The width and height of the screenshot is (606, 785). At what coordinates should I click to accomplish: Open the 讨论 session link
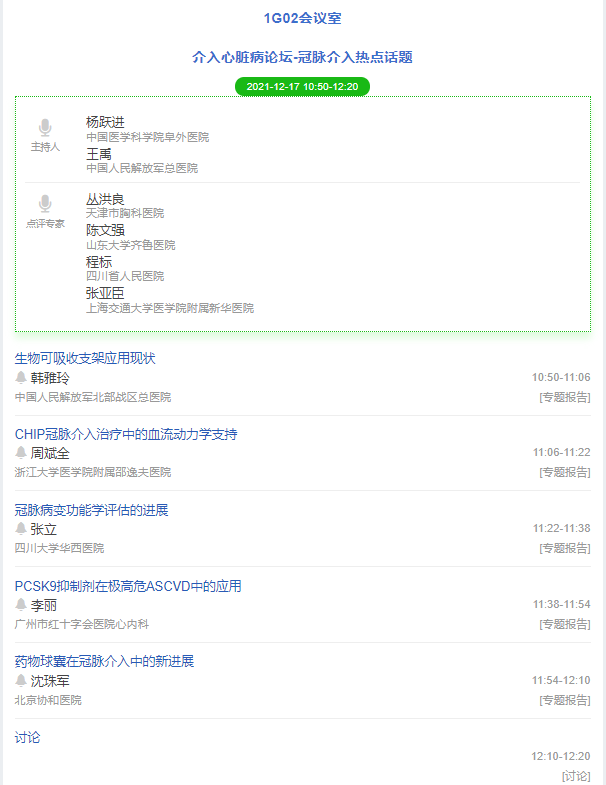pos(27,737)
